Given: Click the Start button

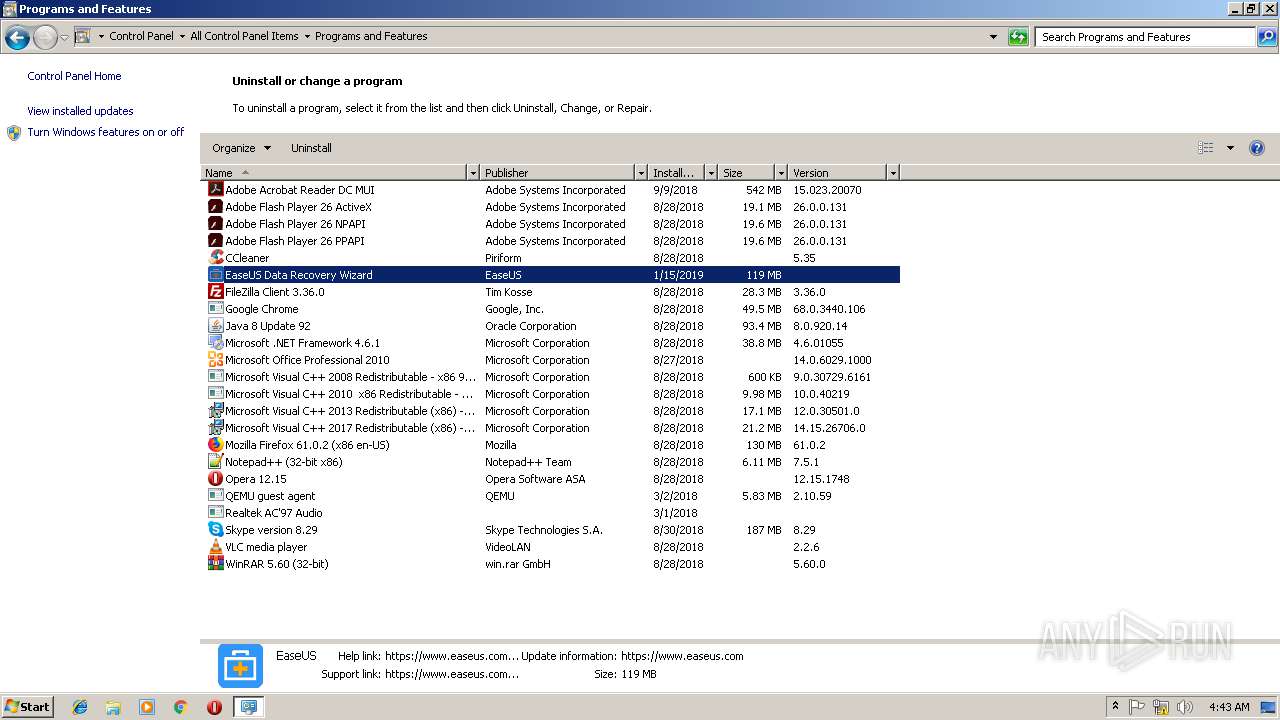Looking at the screenshot, I should [x=28, y=707].
